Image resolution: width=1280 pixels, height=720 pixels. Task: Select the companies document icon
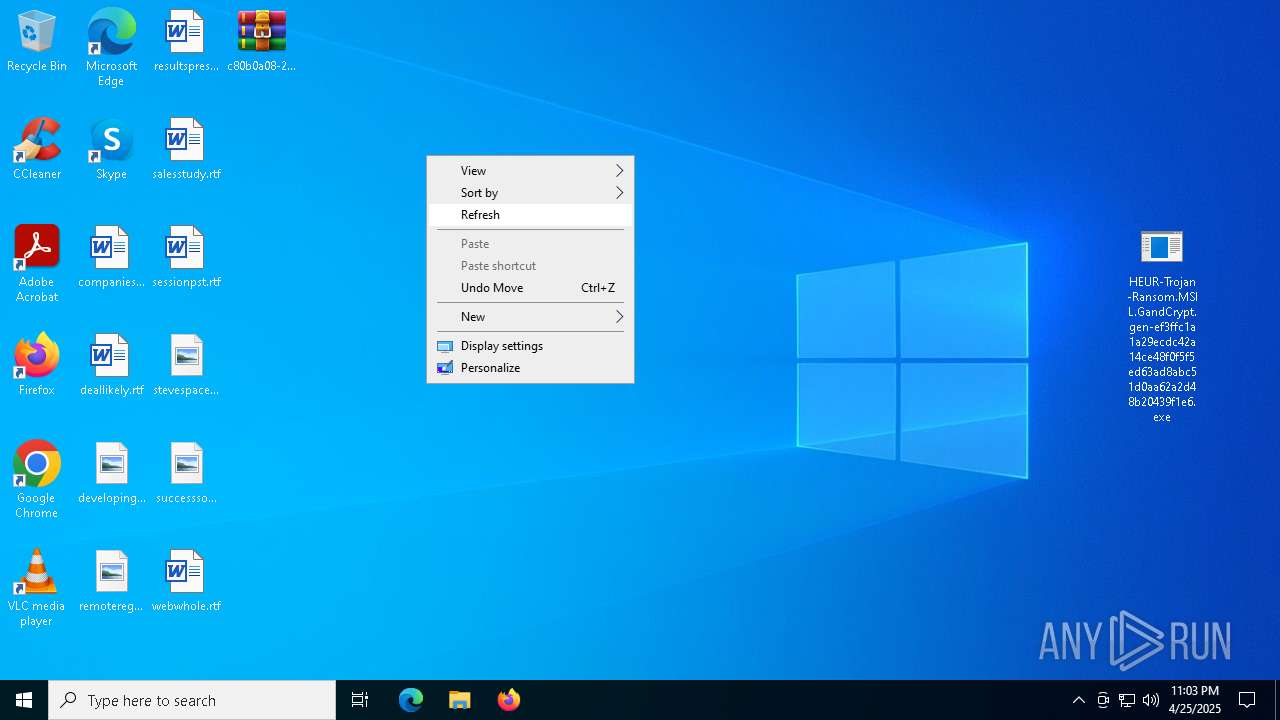[x=111, y=258]
